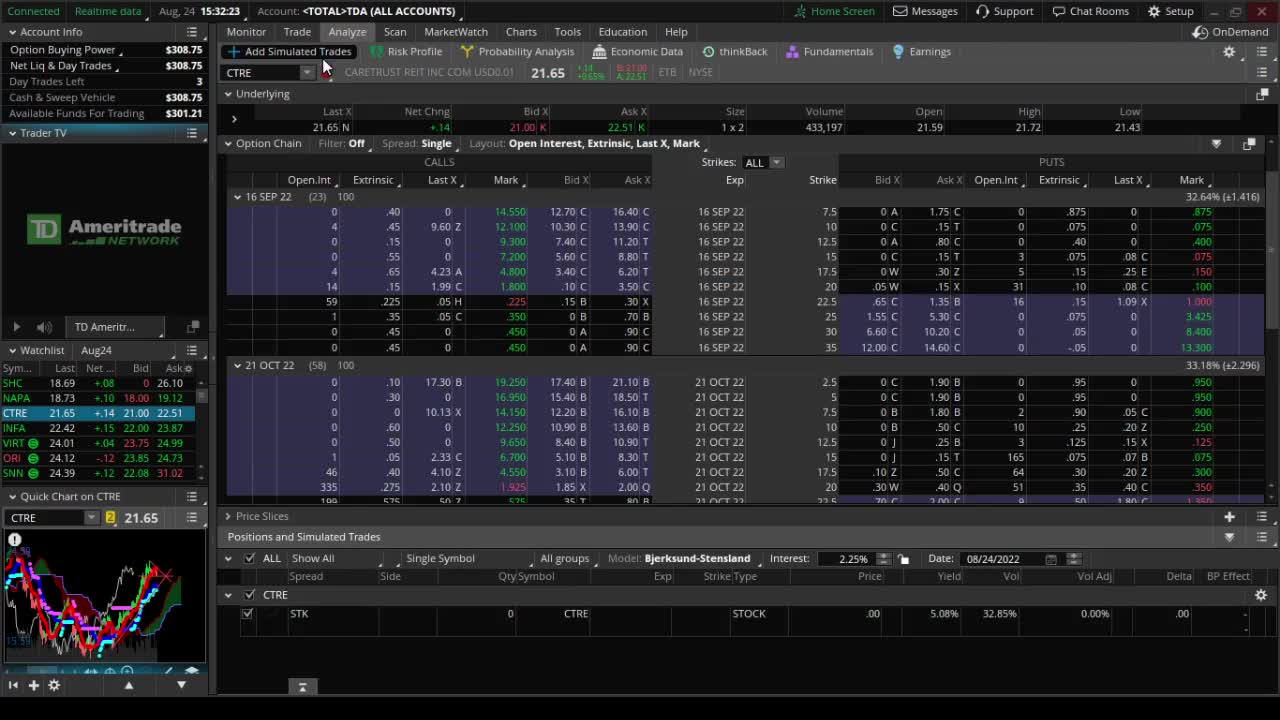Select the Trade main tab
1280x720 pixels.
[x=297, y=31]
